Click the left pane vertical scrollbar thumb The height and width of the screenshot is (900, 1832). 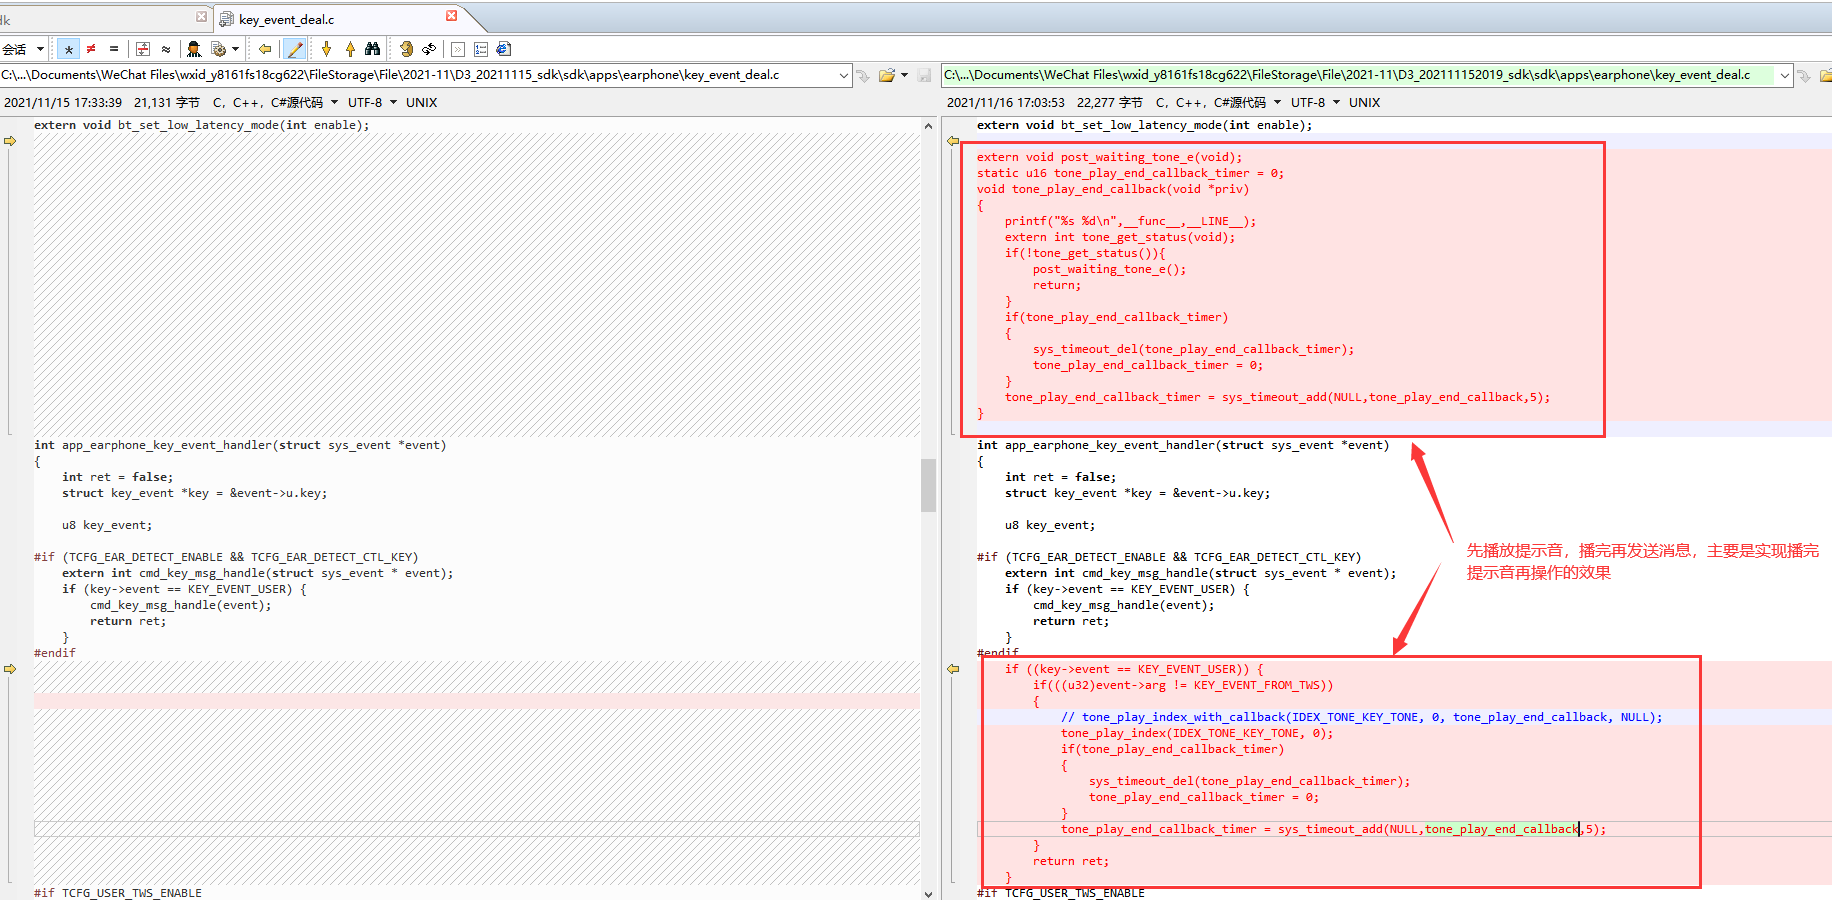[x=928, y=485]
